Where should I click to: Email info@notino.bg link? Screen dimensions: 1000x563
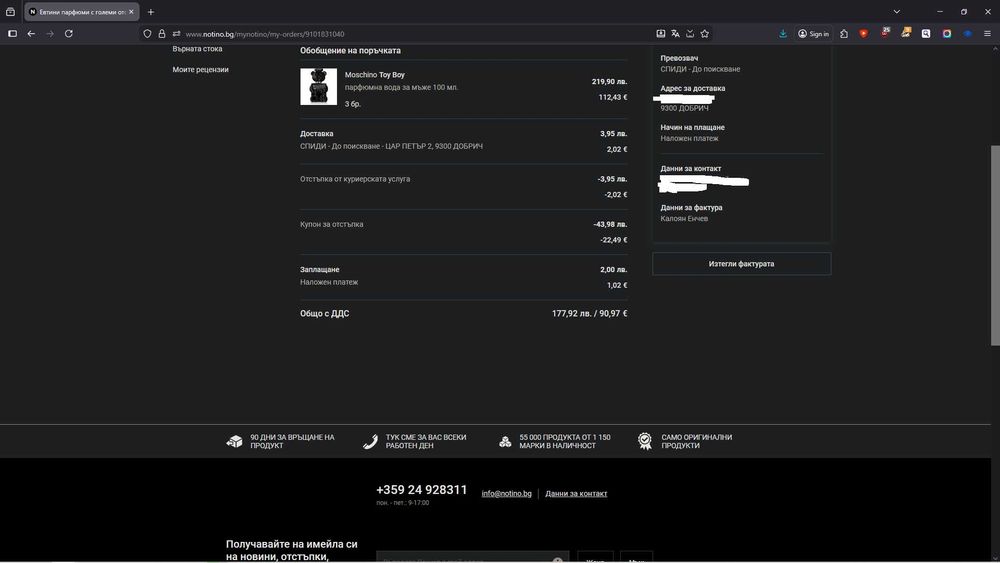click(x=506, y=494)
